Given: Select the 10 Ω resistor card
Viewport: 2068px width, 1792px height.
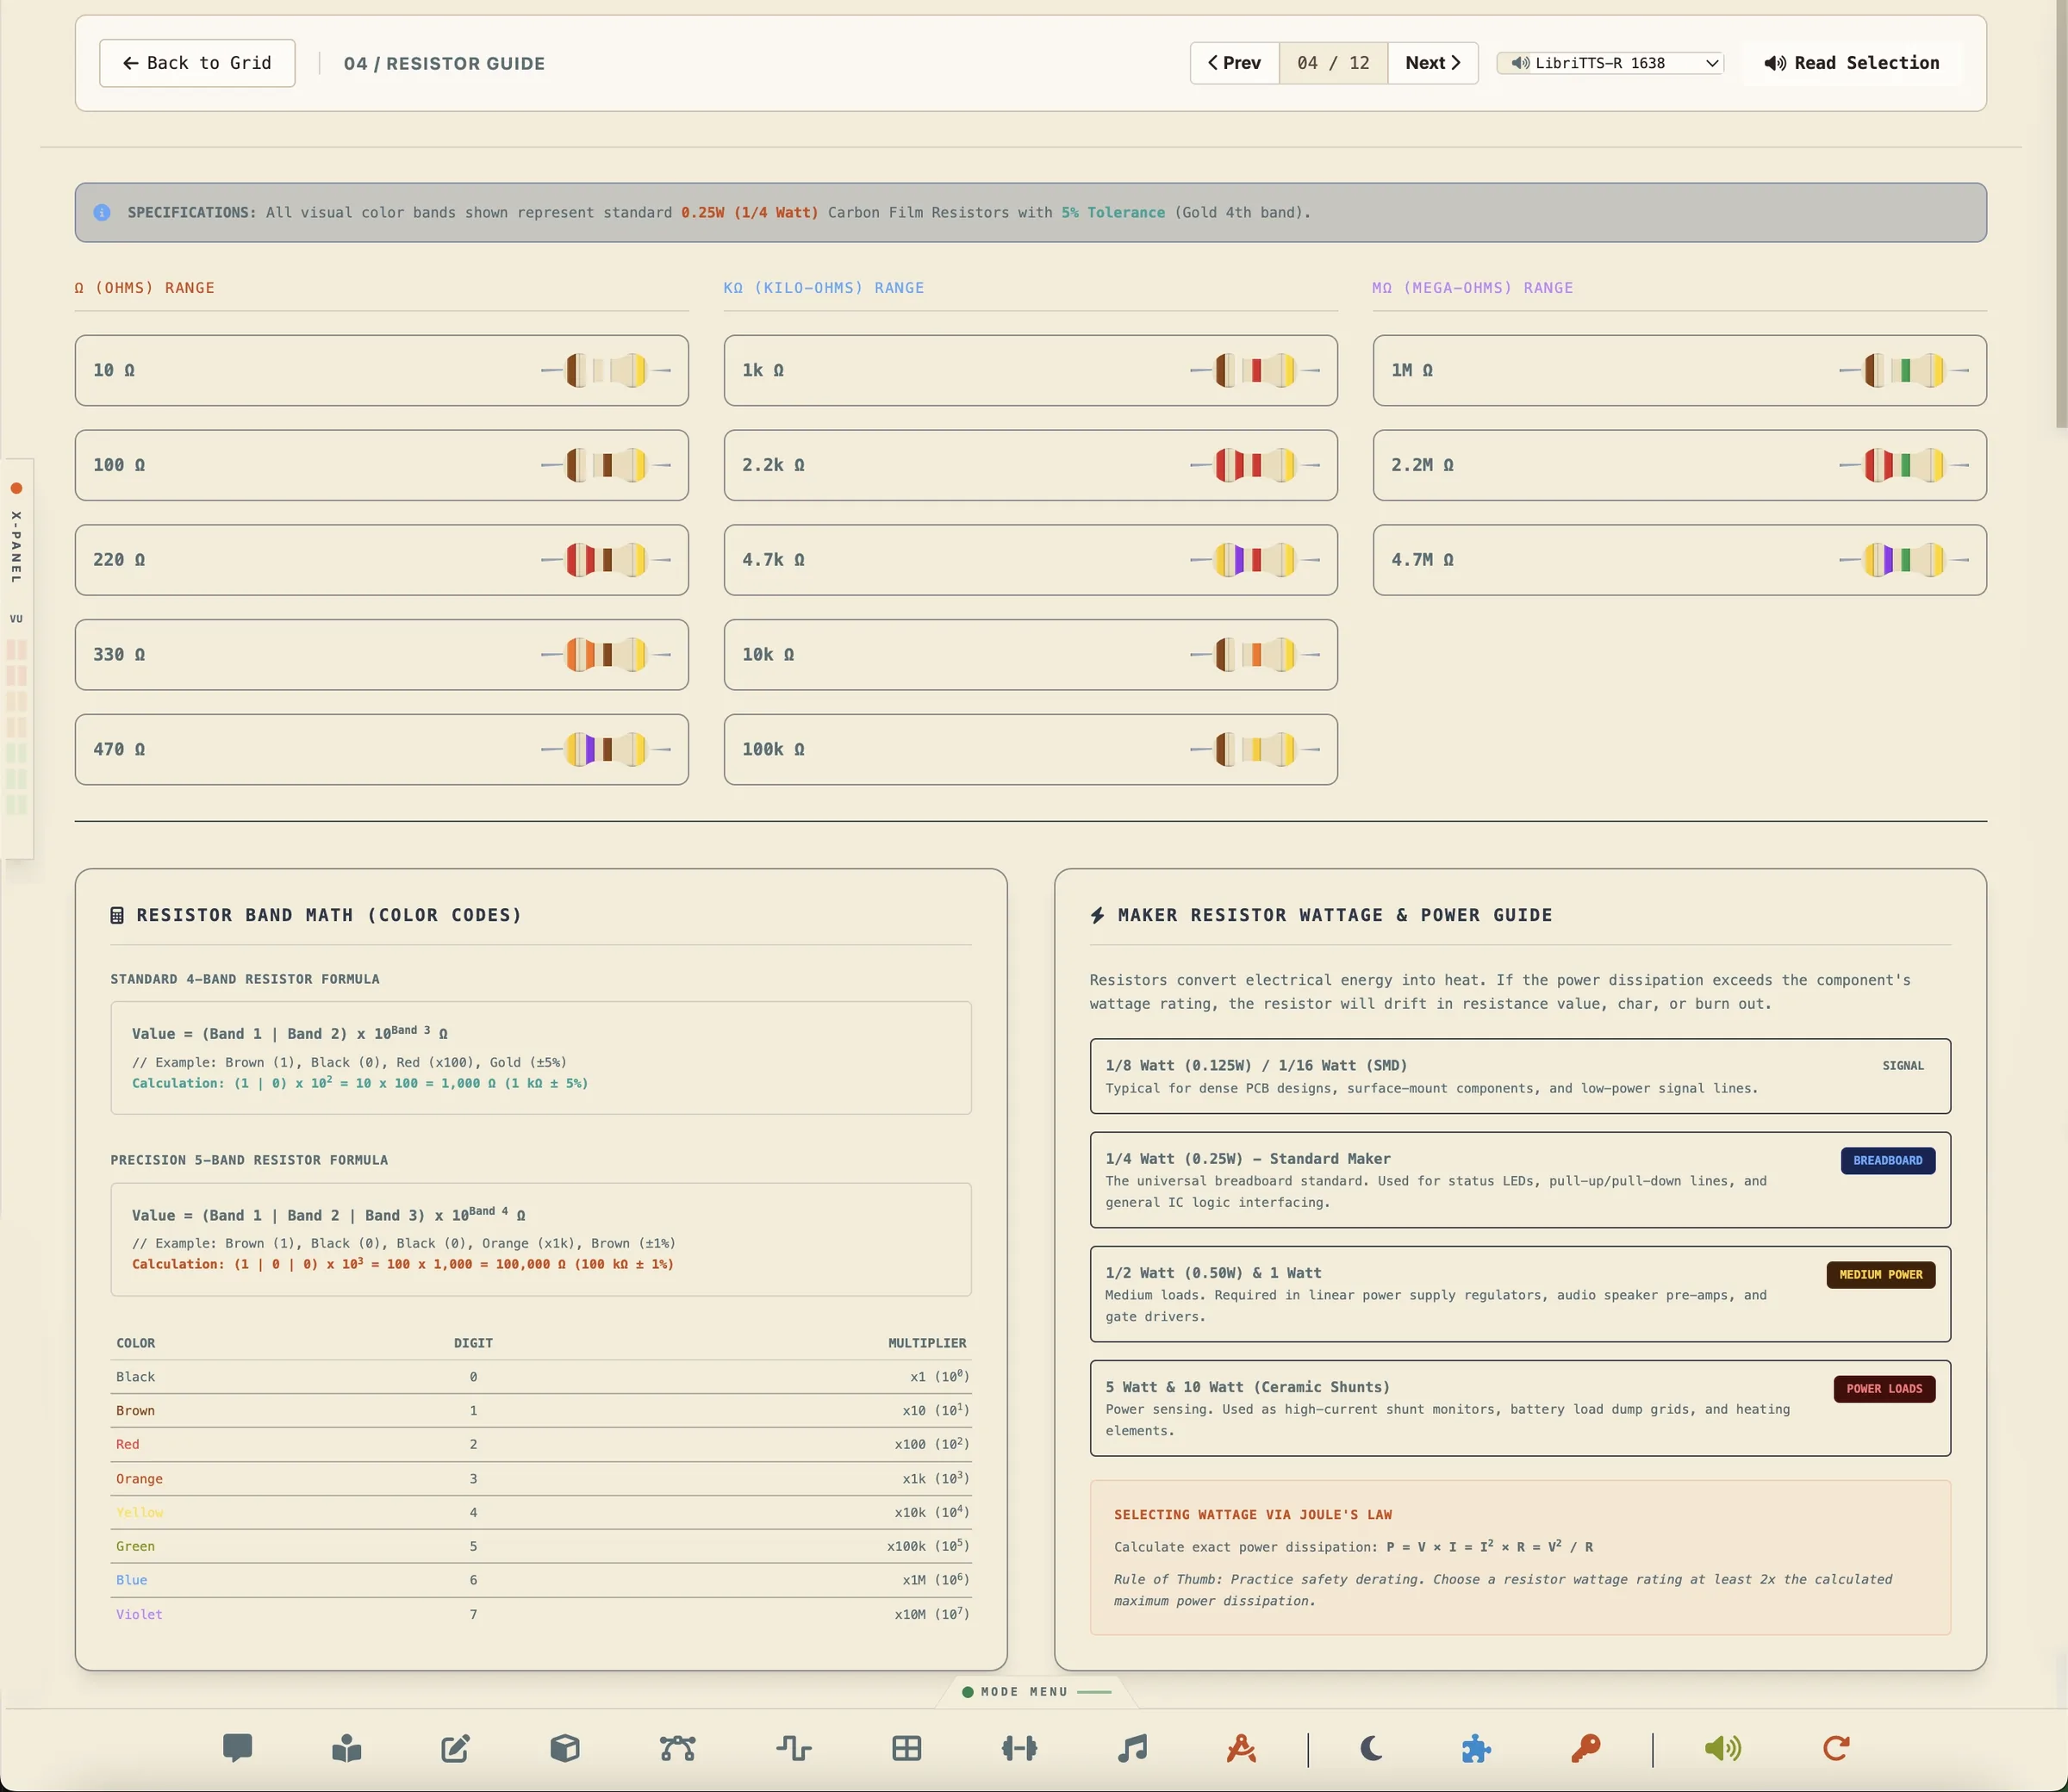Looking at the screenshot, I should pos(381,370).
